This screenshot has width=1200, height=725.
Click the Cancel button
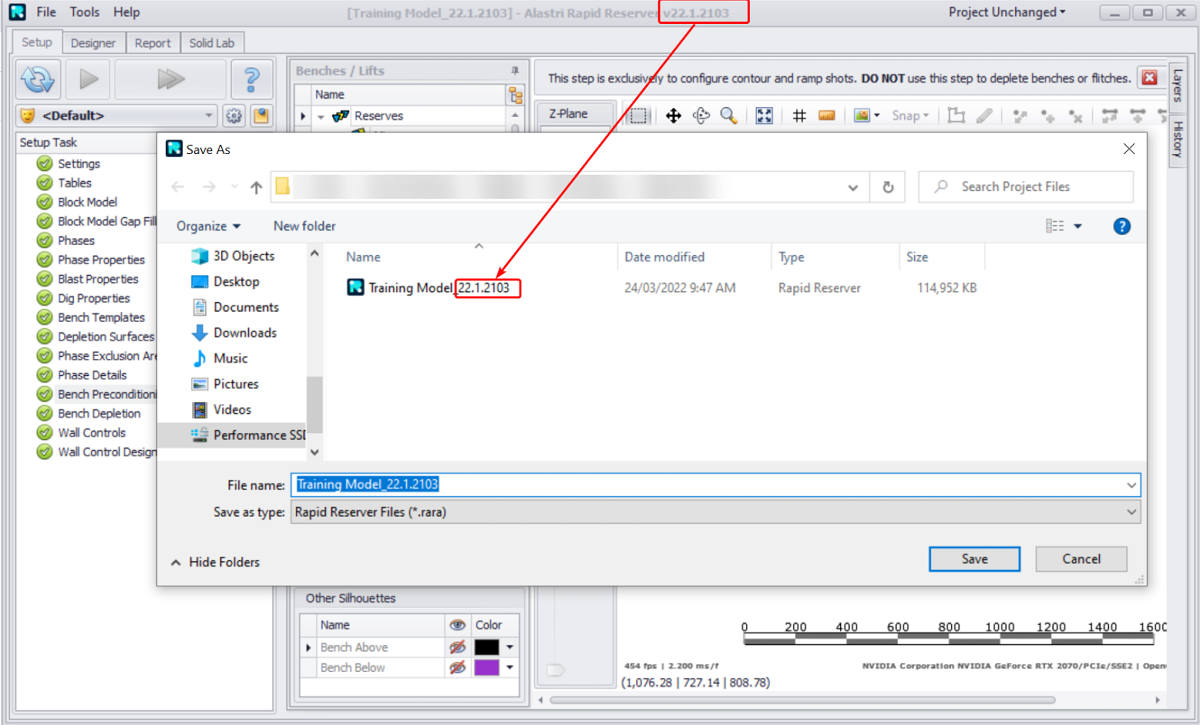(1081, 559)
